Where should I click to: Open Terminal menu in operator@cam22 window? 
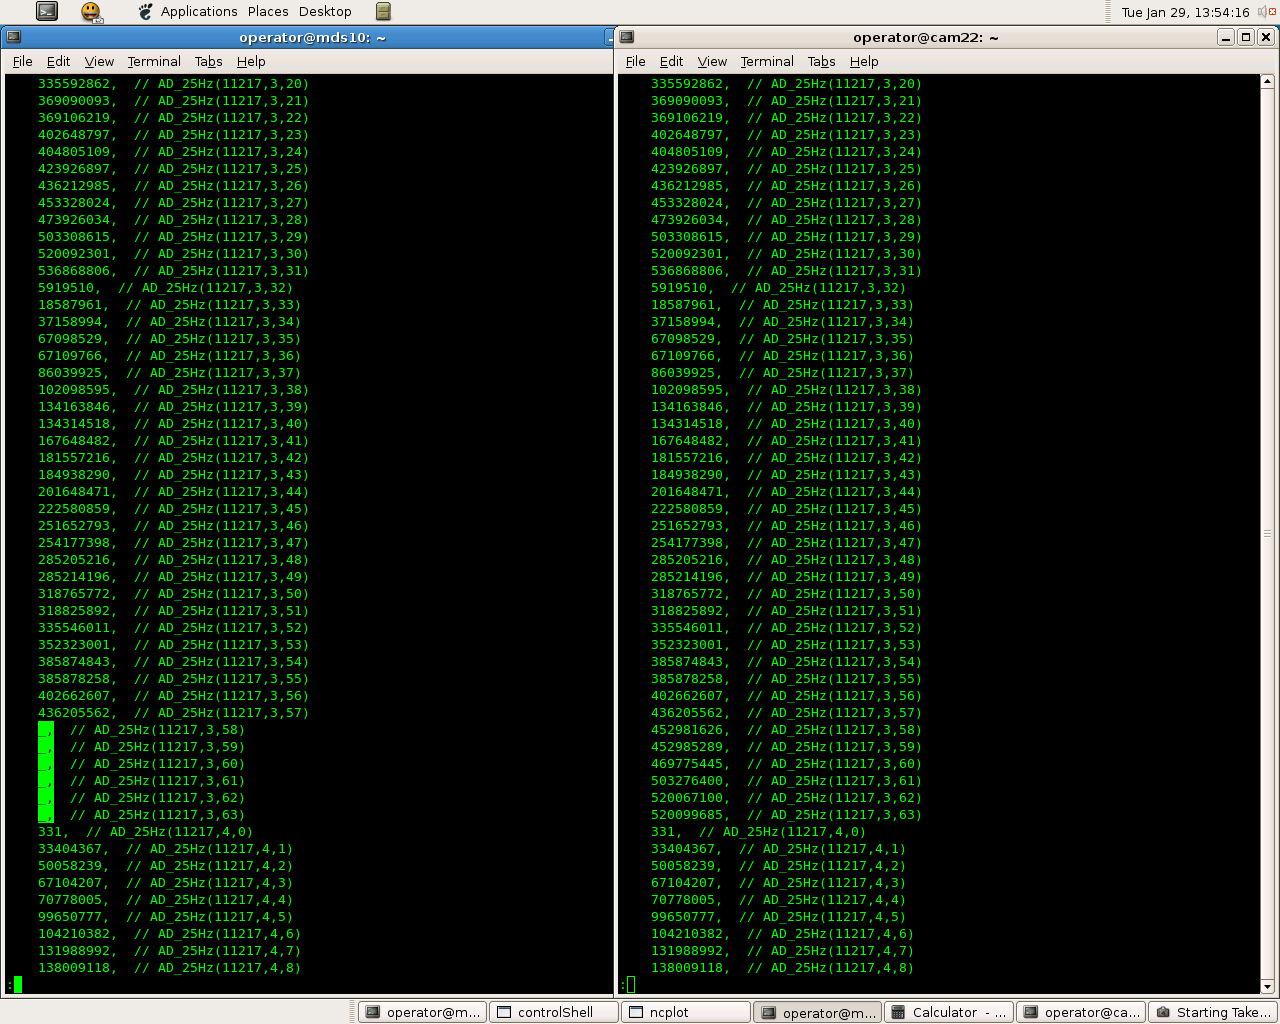click(767, 61)
